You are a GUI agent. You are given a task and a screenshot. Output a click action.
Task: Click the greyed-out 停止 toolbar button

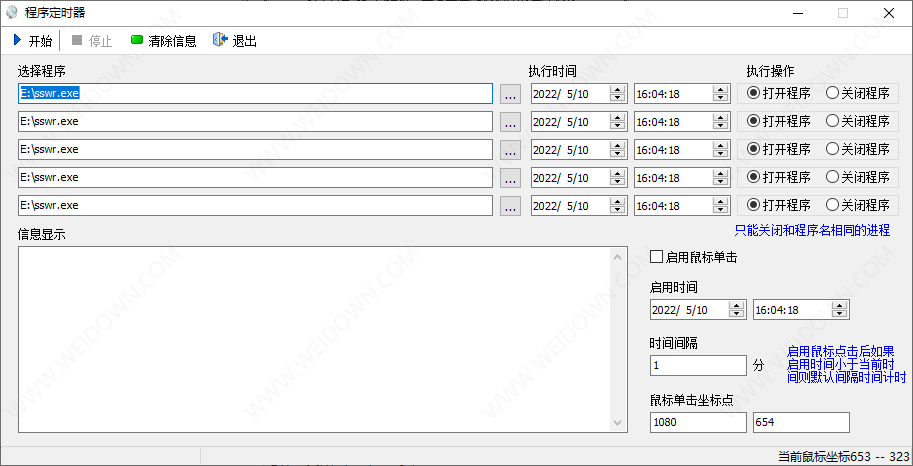pyautogui.click(x=91, y=41)
